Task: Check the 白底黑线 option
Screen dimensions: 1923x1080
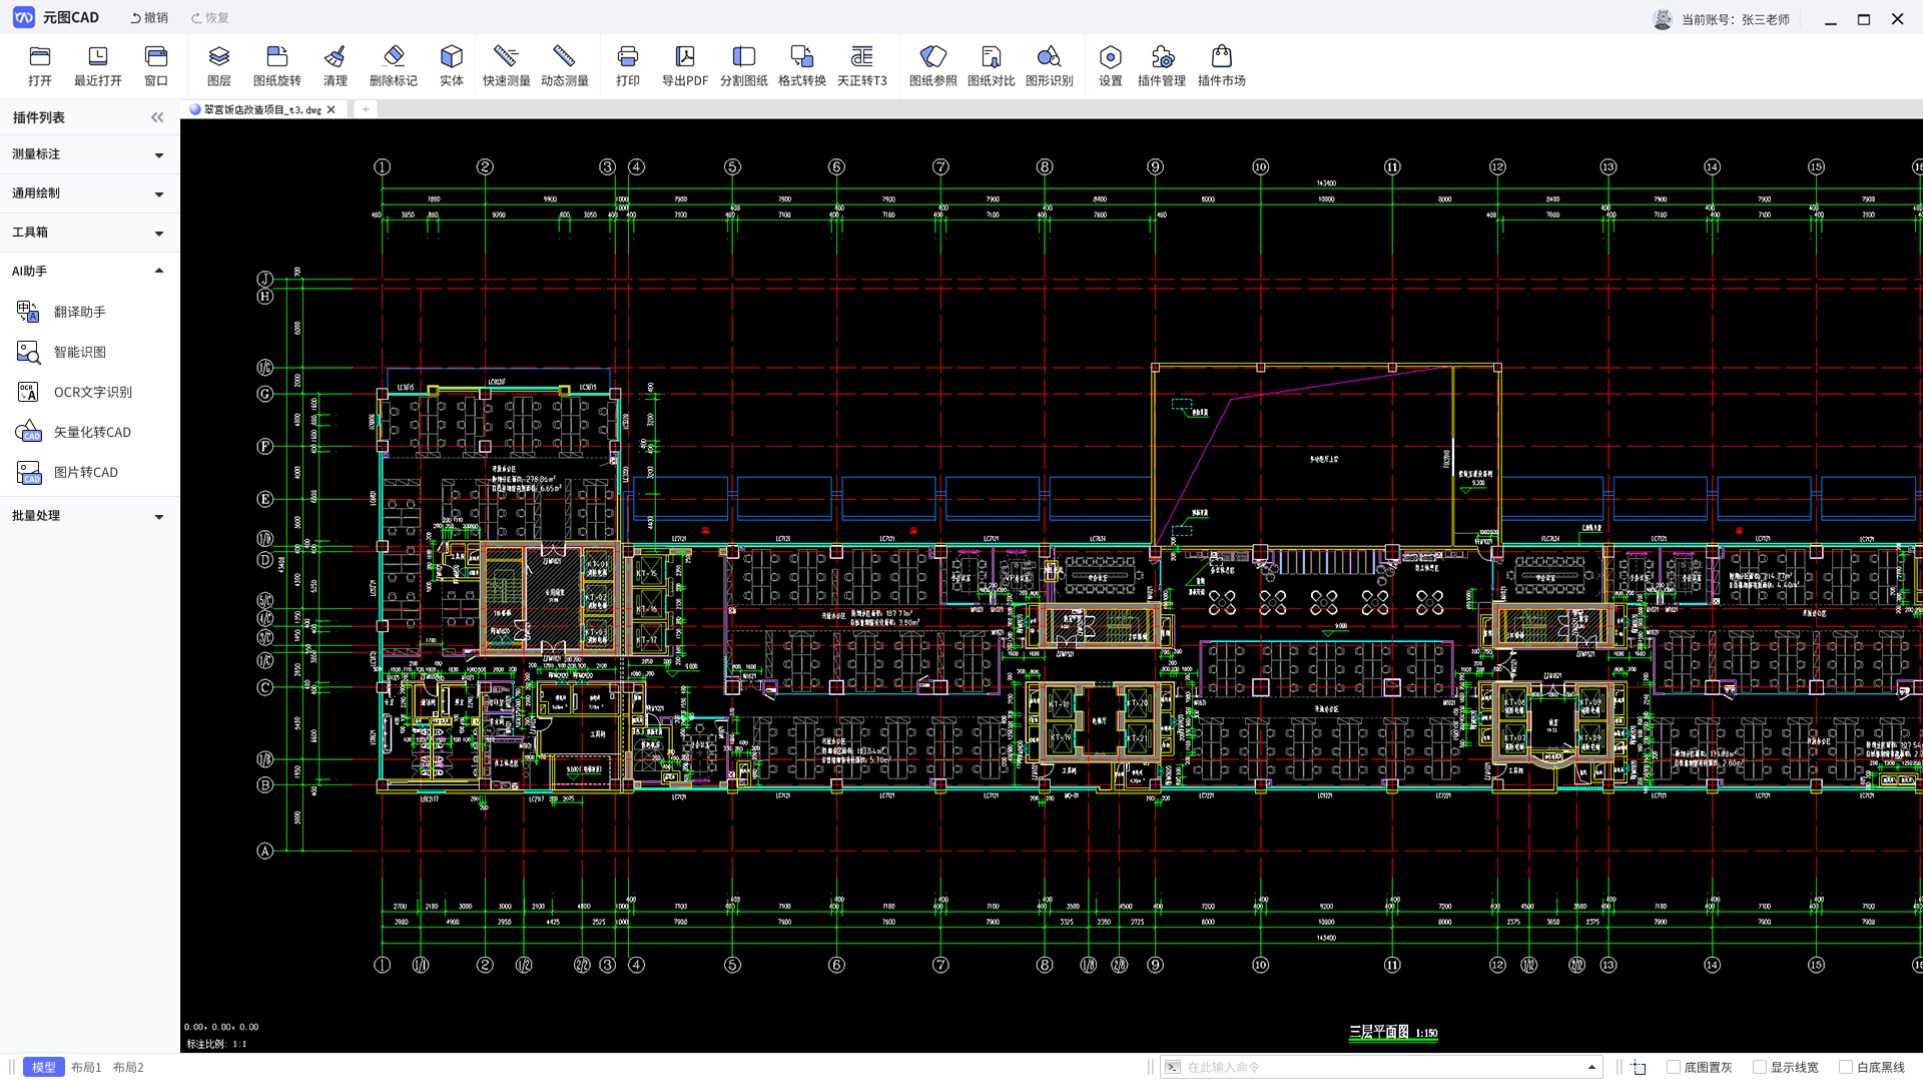Action: click(1845, 1067)
